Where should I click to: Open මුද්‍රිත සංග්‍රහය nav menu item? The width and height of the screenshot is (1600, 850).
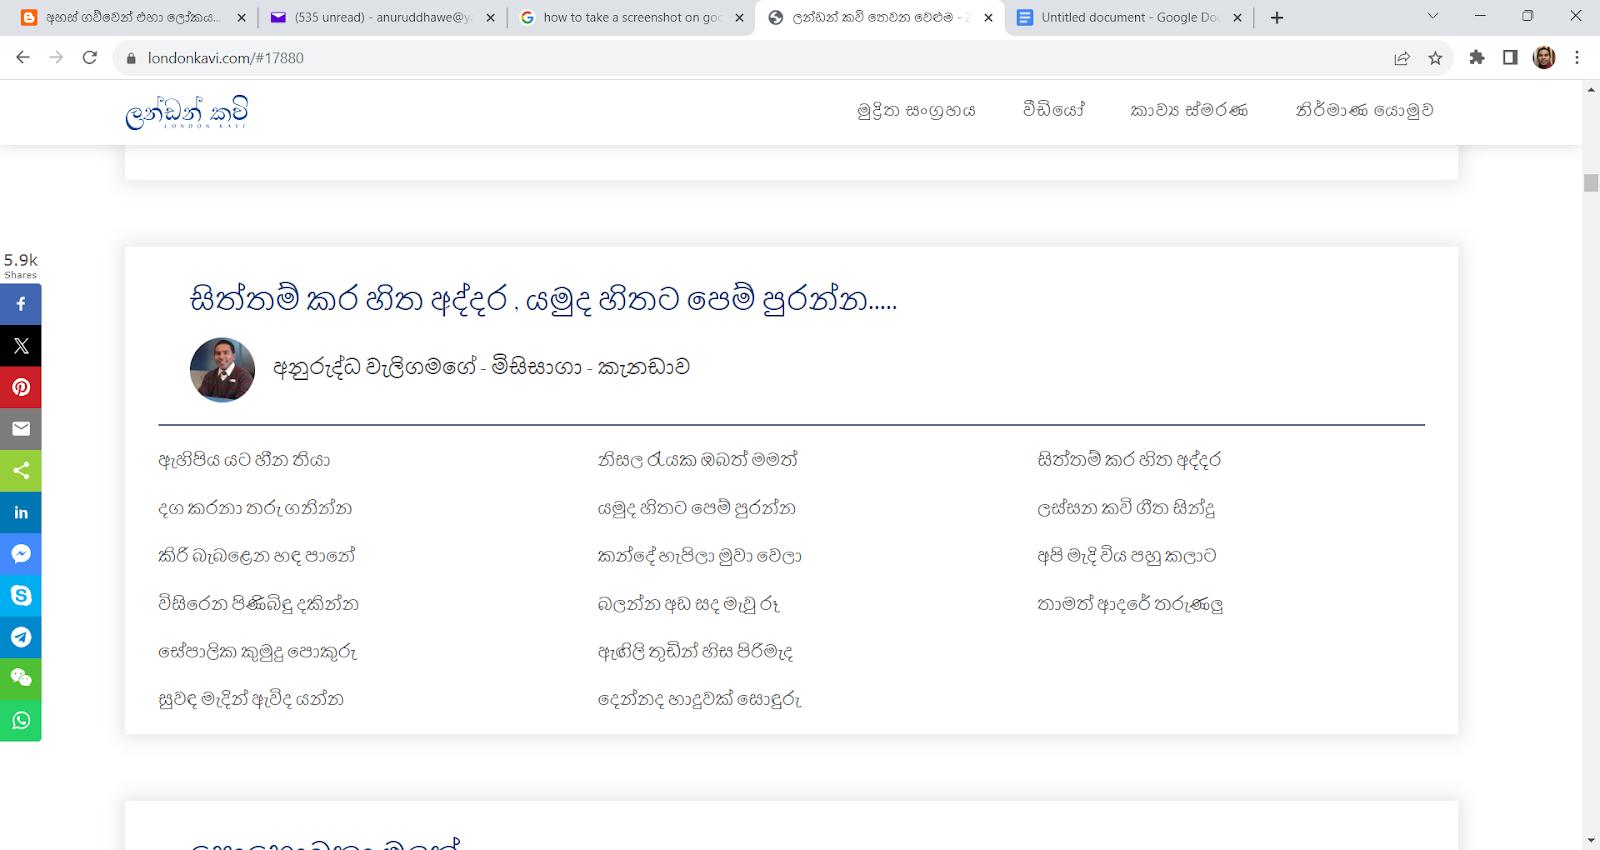point(916,110)
